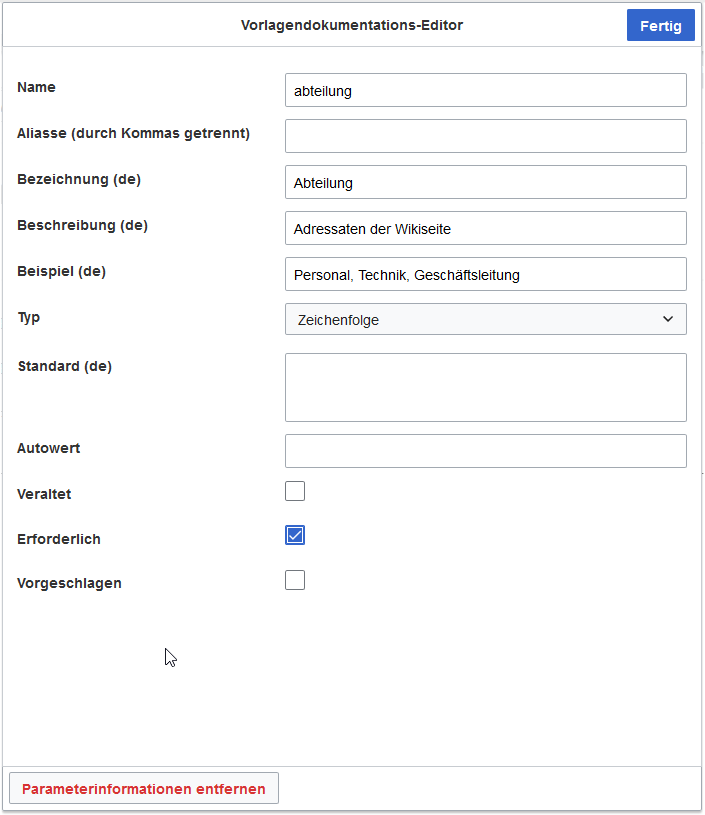Screen dimensions: 705x815
Task: Click the Typ label text
Action: 29,317
